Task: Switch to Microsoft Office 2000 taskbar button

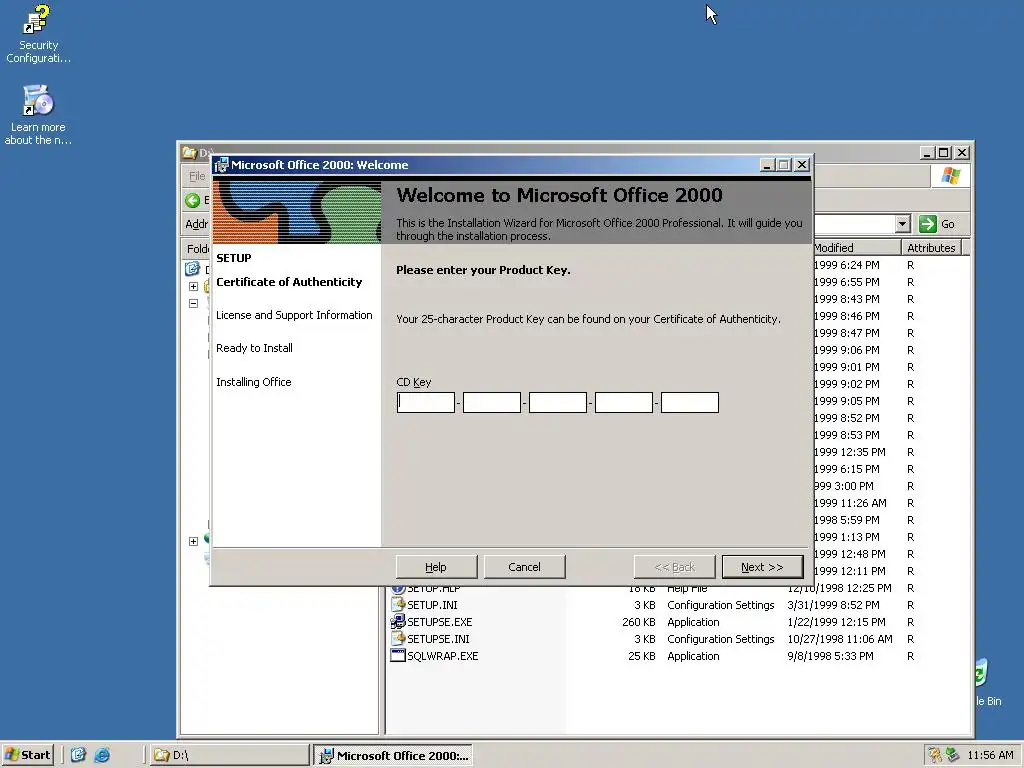Action: tap(393, 755)
